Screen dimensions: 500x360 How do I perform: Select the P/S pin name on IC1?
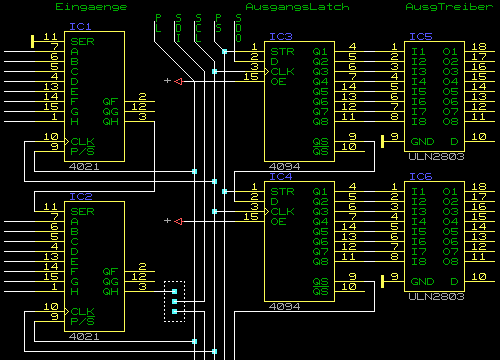point(82,152)
